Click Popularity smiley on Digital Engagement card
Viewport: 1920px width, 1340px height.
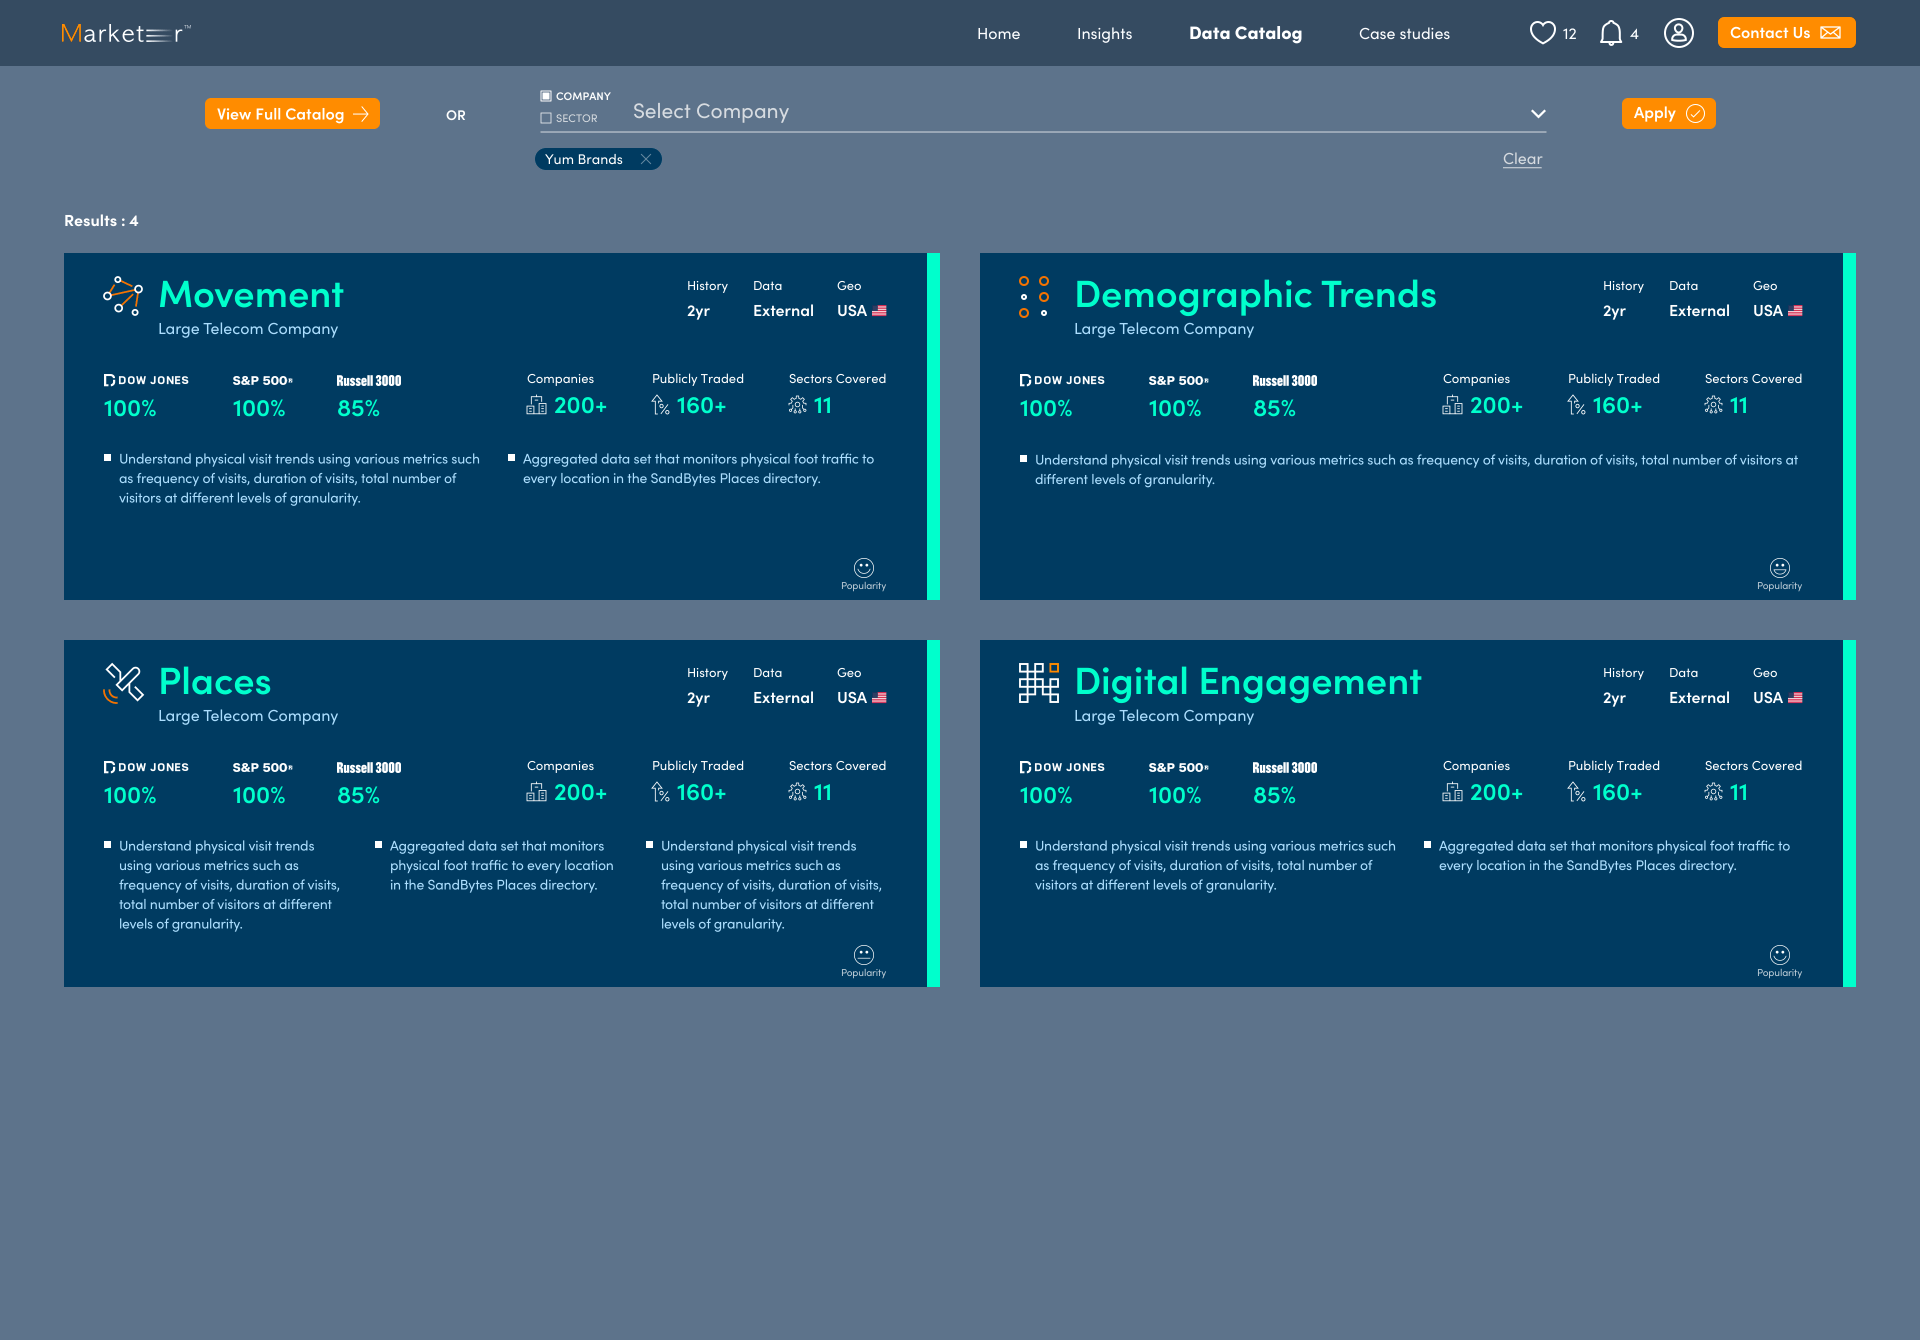click(x=1780, y=954)
